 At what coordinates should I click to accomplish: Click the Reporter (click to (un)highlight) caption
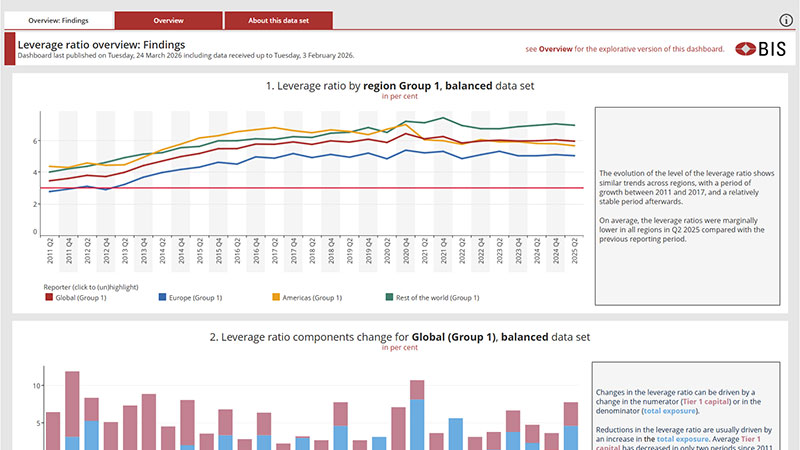click(x=91, y=287)
